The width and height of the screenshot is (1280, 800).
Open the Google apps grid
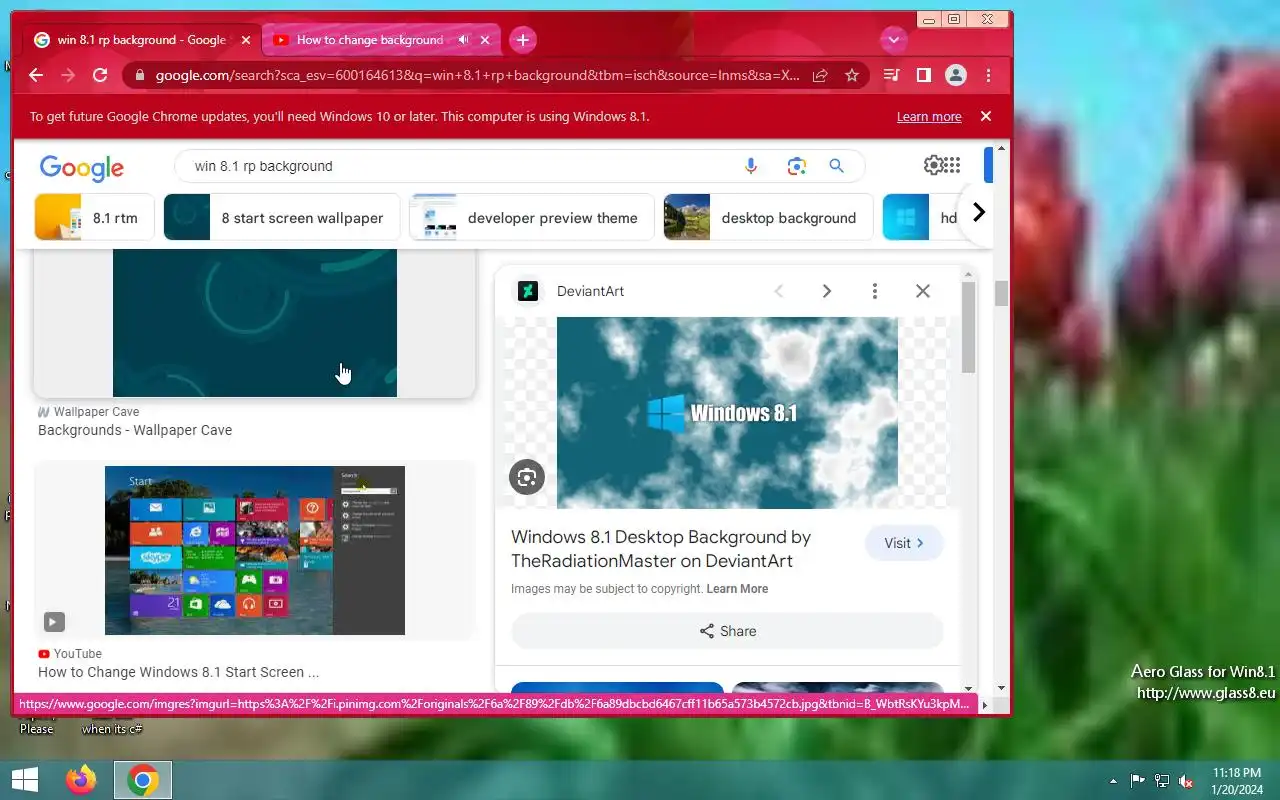[951, 165]
